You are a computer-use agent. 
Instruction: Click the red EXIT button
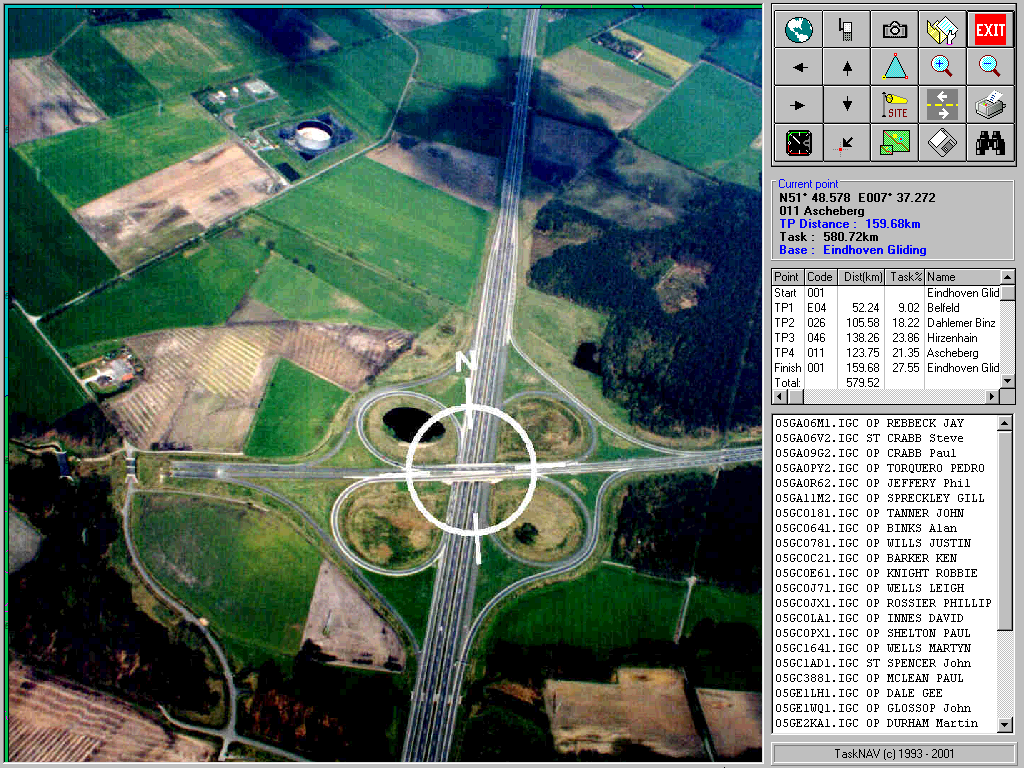990,29
